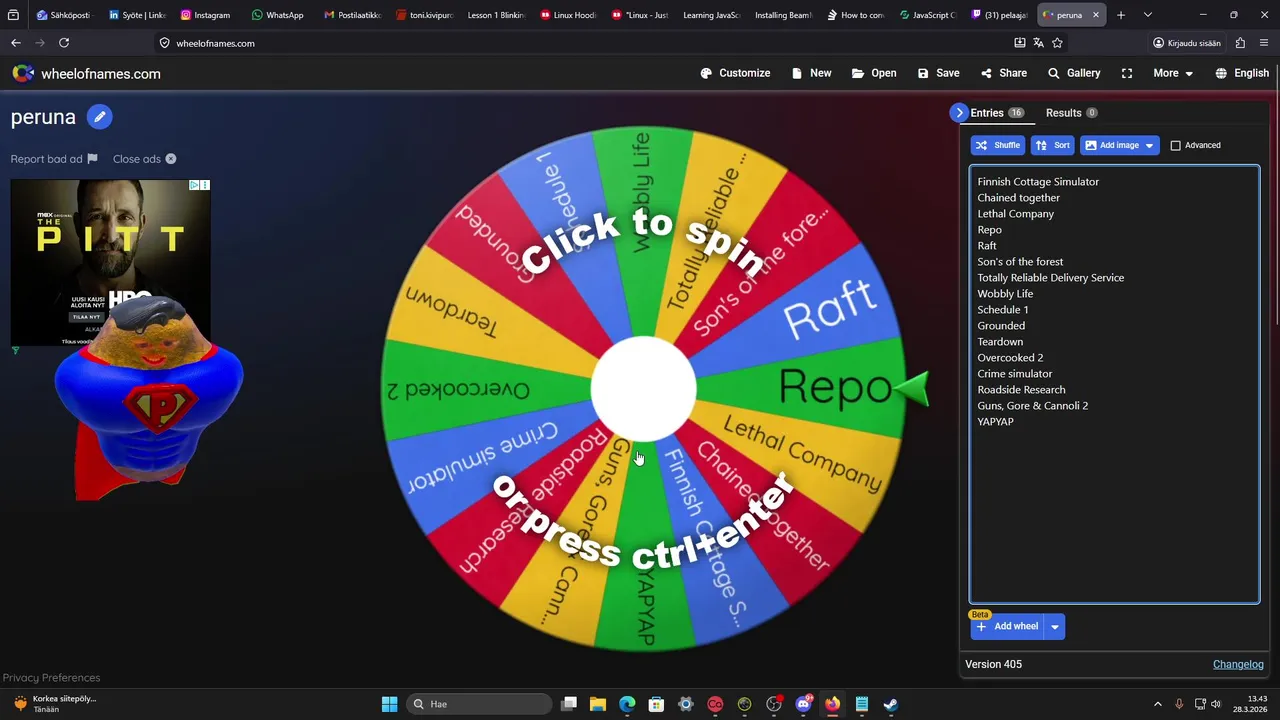Open Privacy Preferences
This screenshot has width=1280, height=720.
pos(51,677)
